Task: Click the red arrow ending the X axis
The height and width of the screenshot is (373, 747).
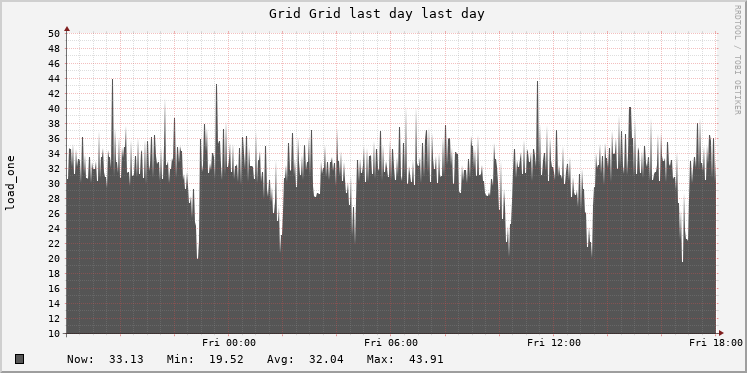Action: coord(721,333)
